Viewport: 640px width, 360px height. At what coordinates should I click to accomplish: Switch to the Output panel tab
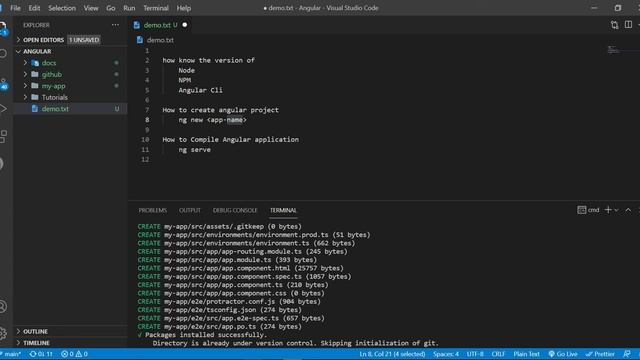(x=190, y=210)
